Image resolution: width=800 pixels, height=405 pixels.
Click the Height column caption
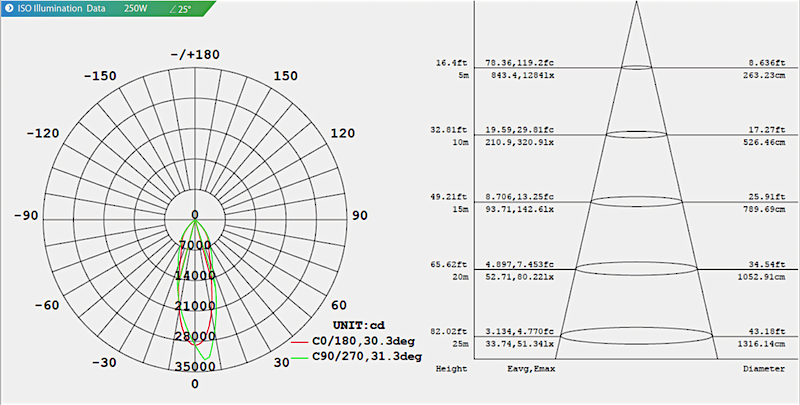tap(452, 369)
